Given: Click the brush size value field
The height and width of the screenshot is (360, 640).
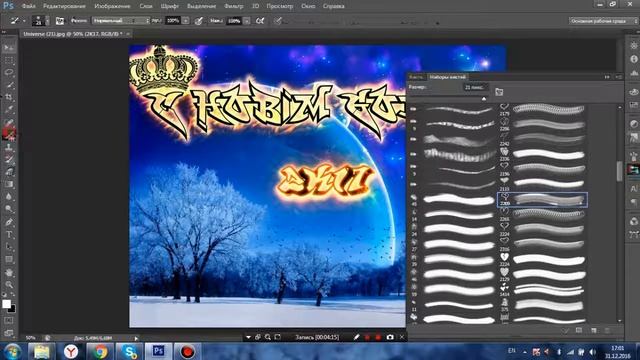Looking at the screenshot, I should click(x=476, y=87).
